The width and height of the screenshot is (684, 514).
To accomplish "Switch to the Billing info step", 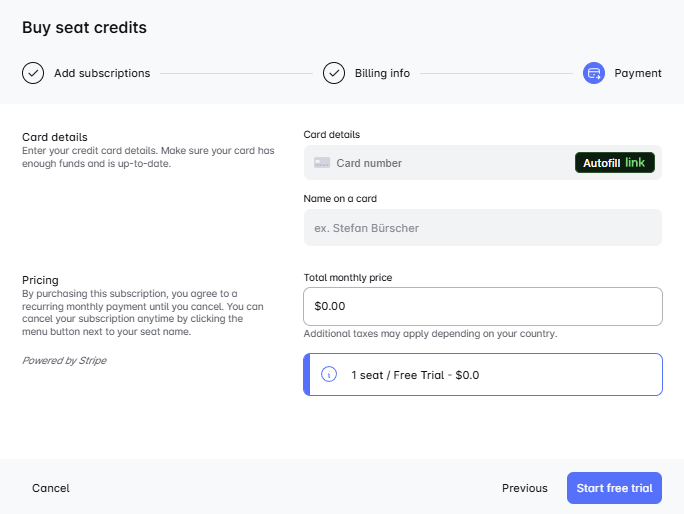I will tap(382, 73).
